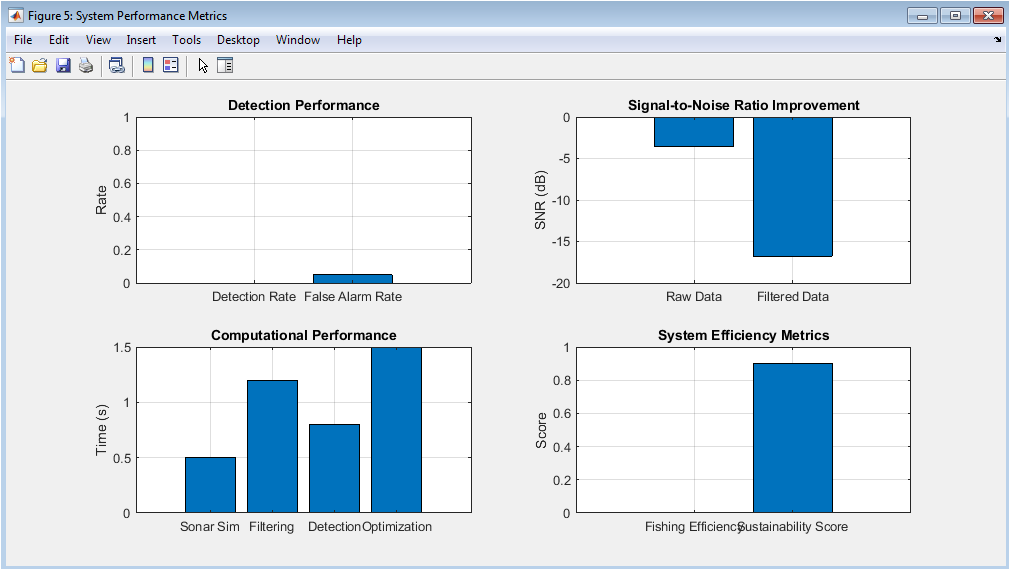Click the MATLAB logo in the title bar
Image resolution: width=1010 pixels, height=570 pixels.
tap(16, 16)
